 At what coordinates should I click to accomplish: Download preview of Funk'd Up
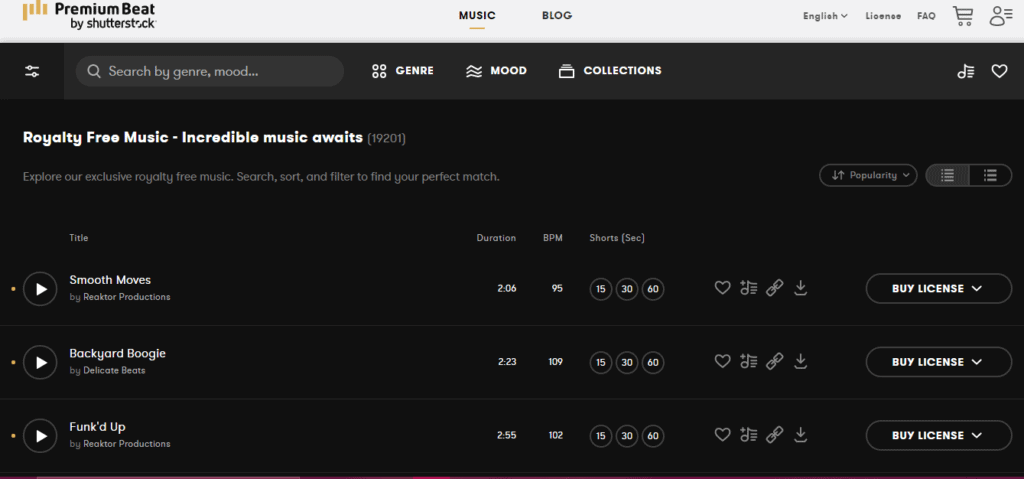[801, 435]
